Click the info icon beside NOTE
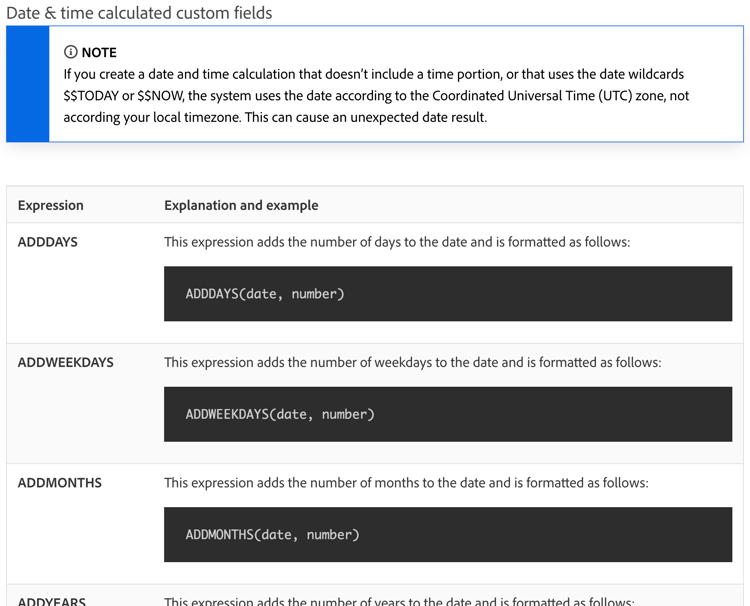The image size is (750, 606). 70,52
